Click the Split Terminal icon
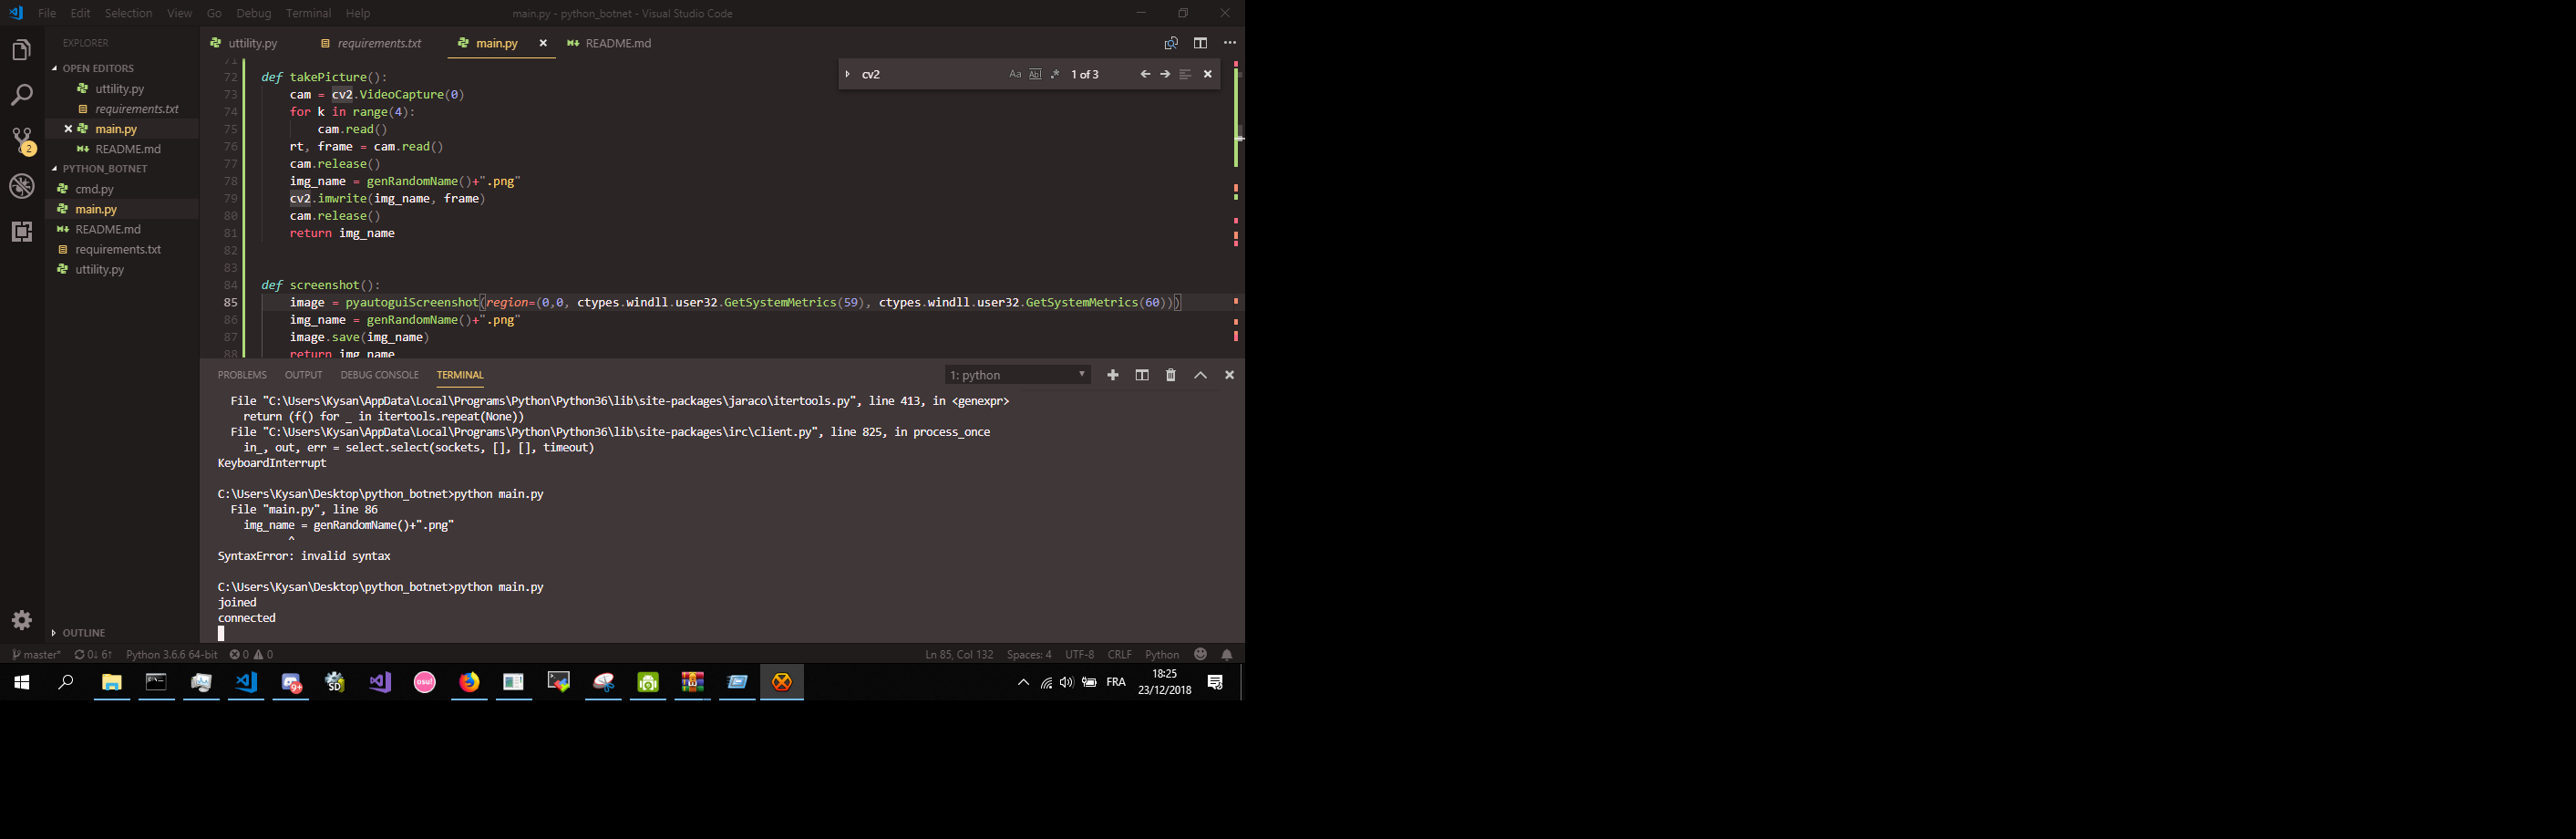Image resolution: width=2576 pixels, height=839 pixels. 1141,375
